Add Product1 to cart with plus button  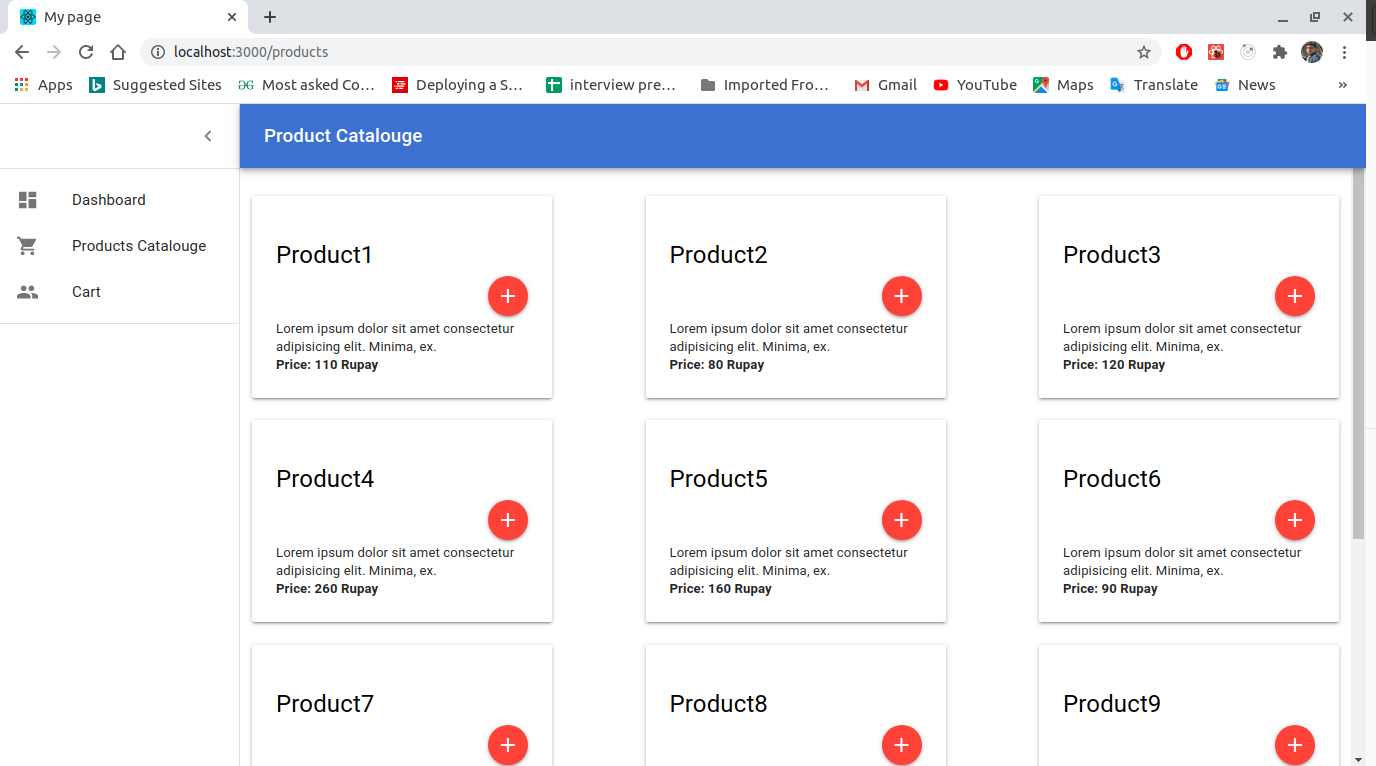[508, 296]
